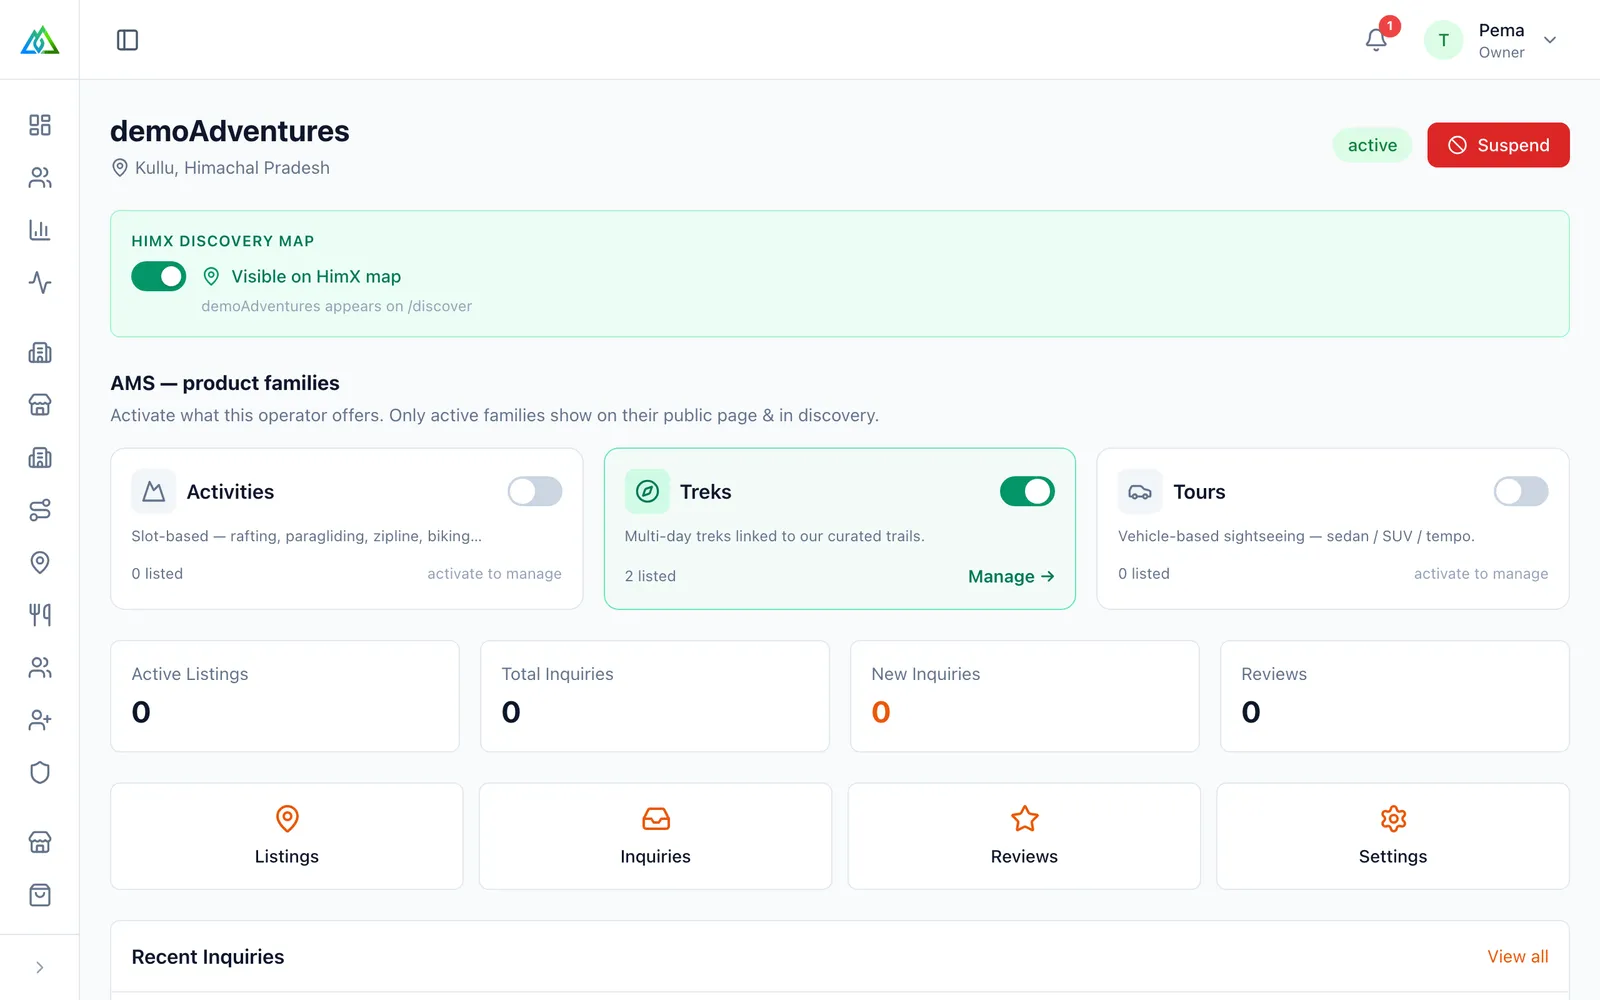This screenshot has height=1000, width=1600.
Task: Open the Inquiries tile
Action: tap(655, 836)
